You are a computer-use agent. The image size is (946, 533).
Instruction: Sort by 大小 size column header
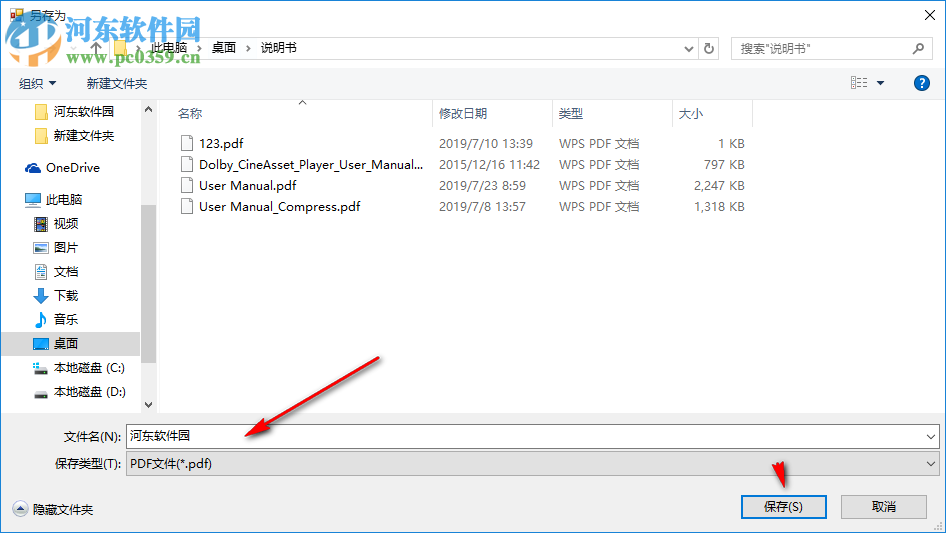[x=691, y=113]
